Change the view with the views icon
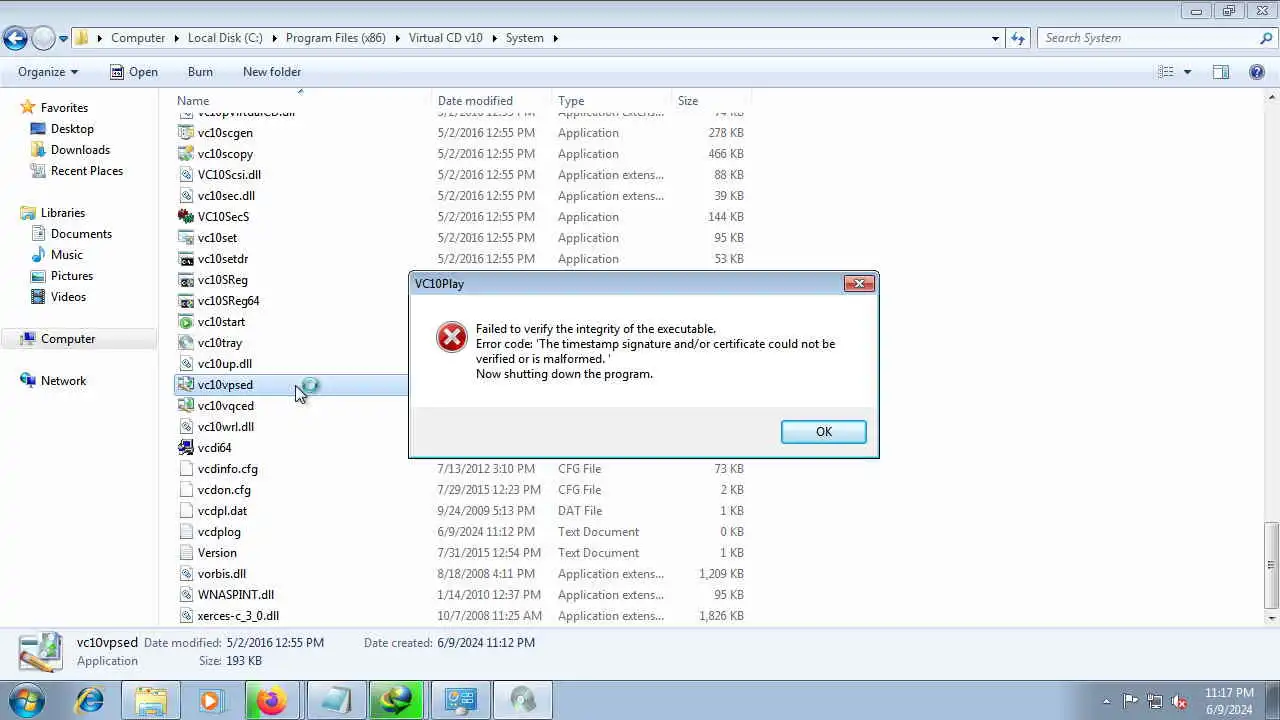The width and height of the screenshot is (1280, 720). [1166, 72]
